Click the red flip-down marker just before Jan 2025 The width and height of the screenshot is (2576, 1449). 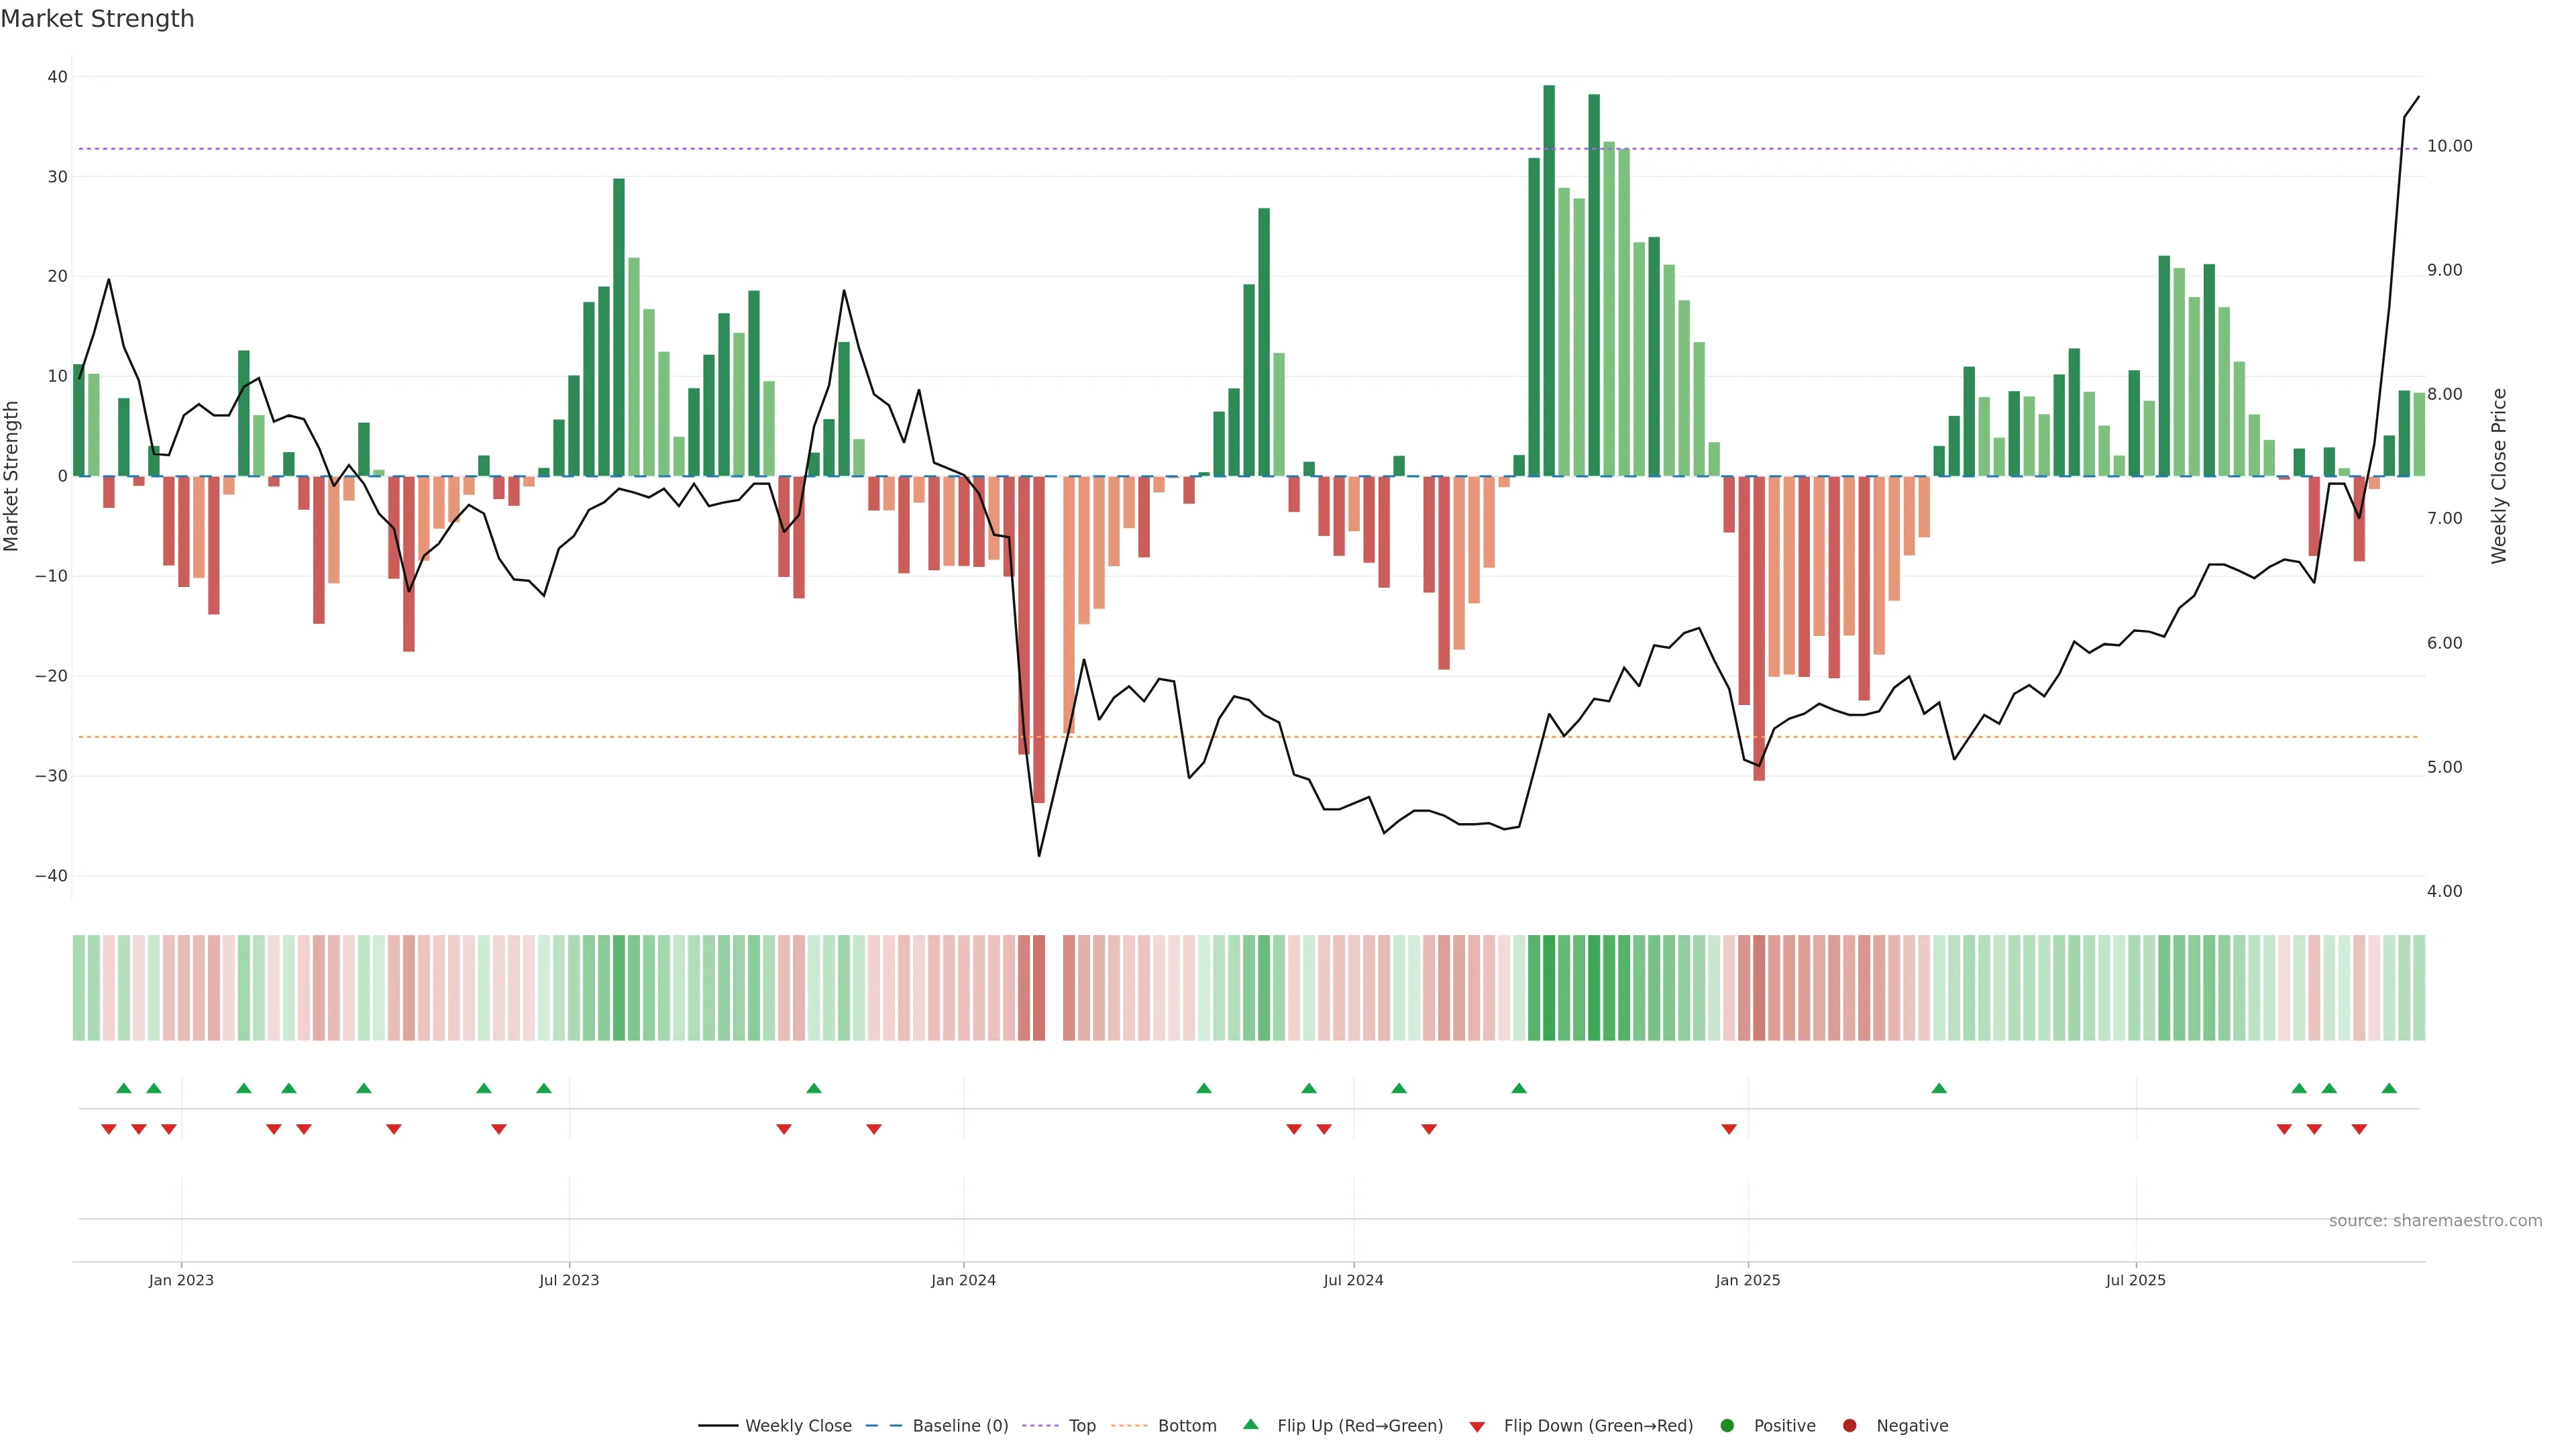(x=1729, y=1129)
